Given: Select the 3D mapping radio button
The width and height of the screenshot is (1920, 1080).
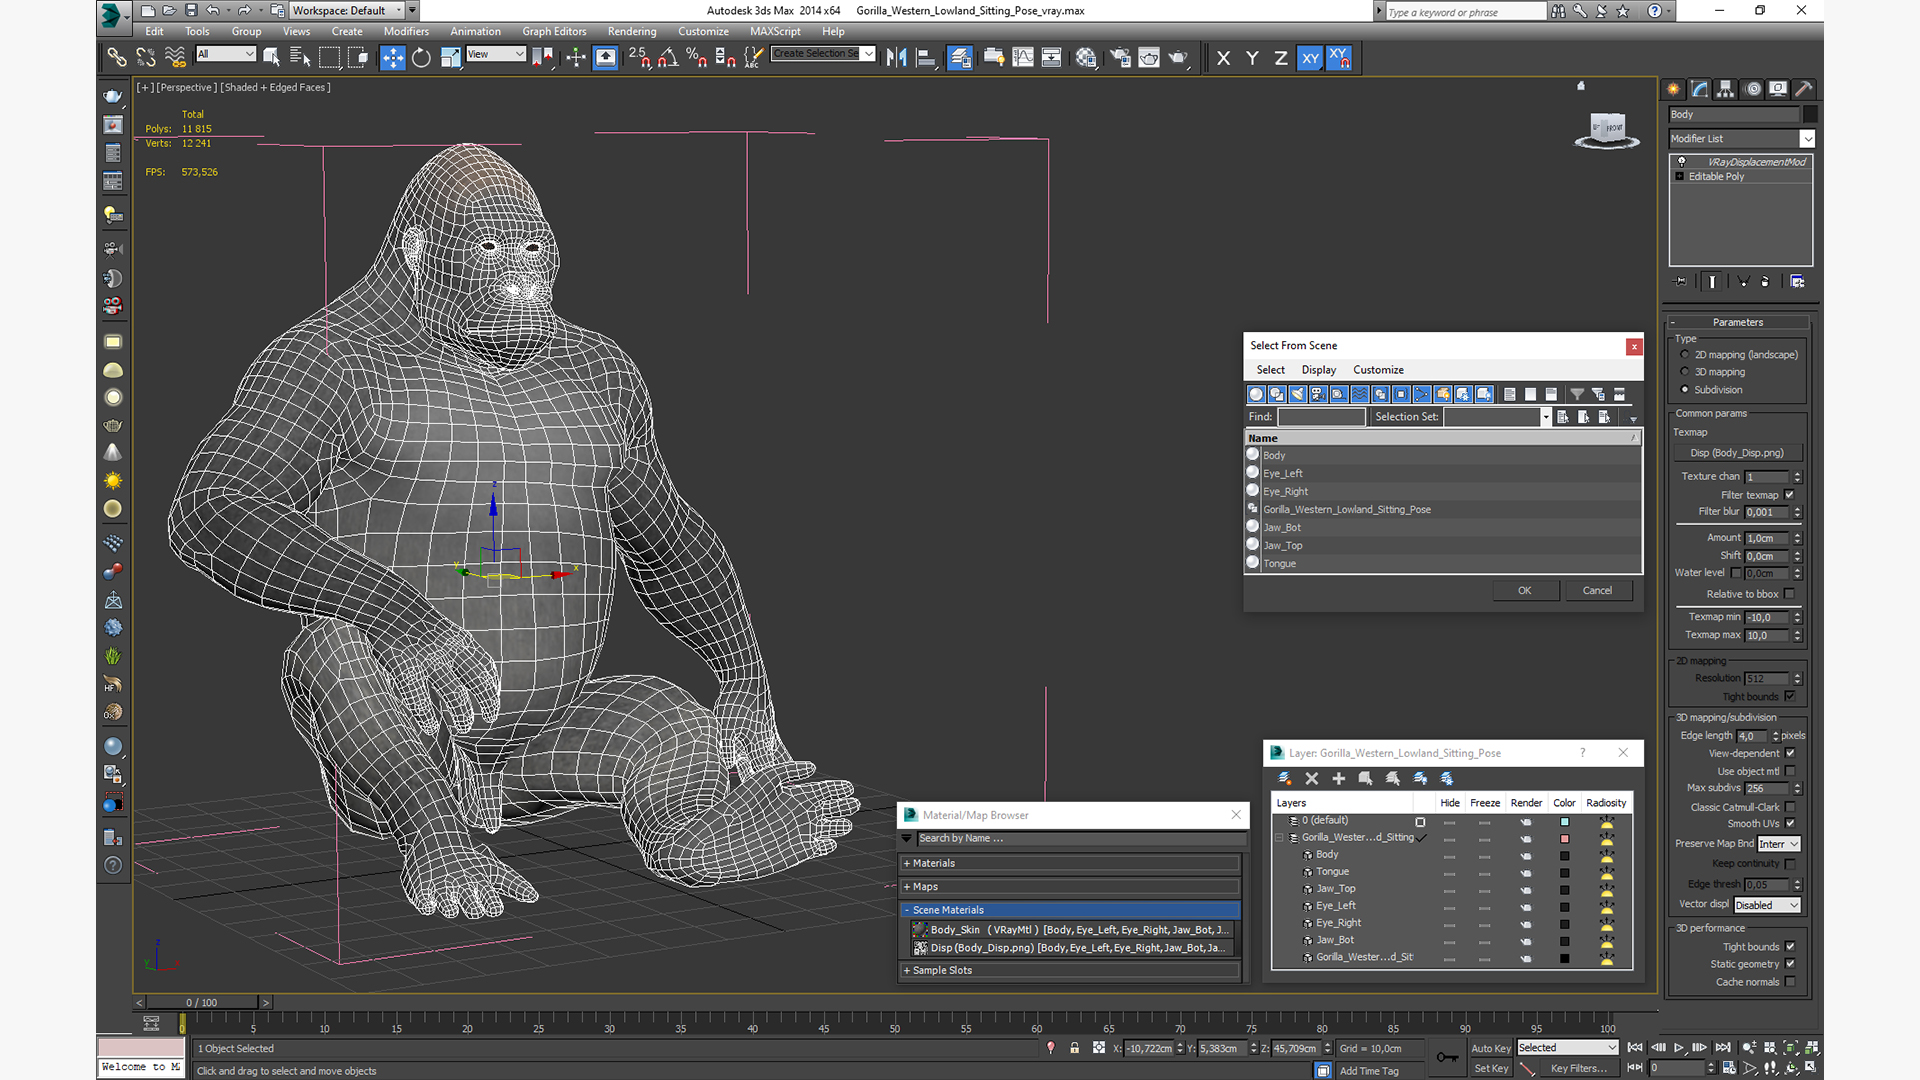Looking at the screenshot, I should [1685, 372].
